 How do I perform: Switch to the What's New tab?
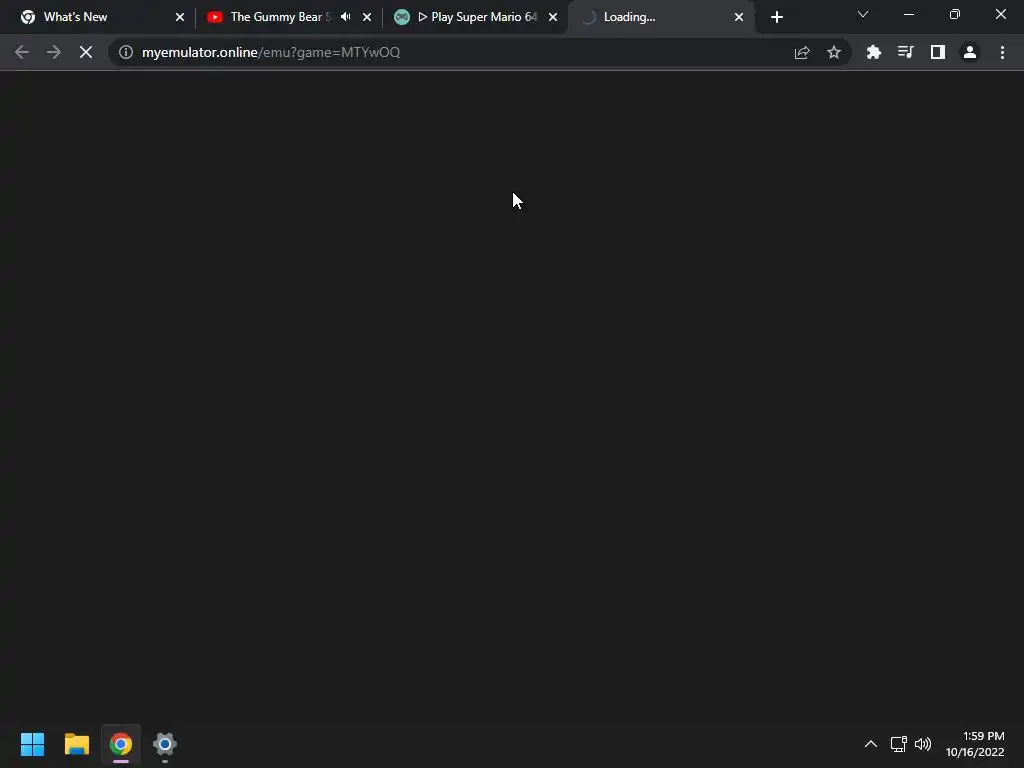point(98,17)
